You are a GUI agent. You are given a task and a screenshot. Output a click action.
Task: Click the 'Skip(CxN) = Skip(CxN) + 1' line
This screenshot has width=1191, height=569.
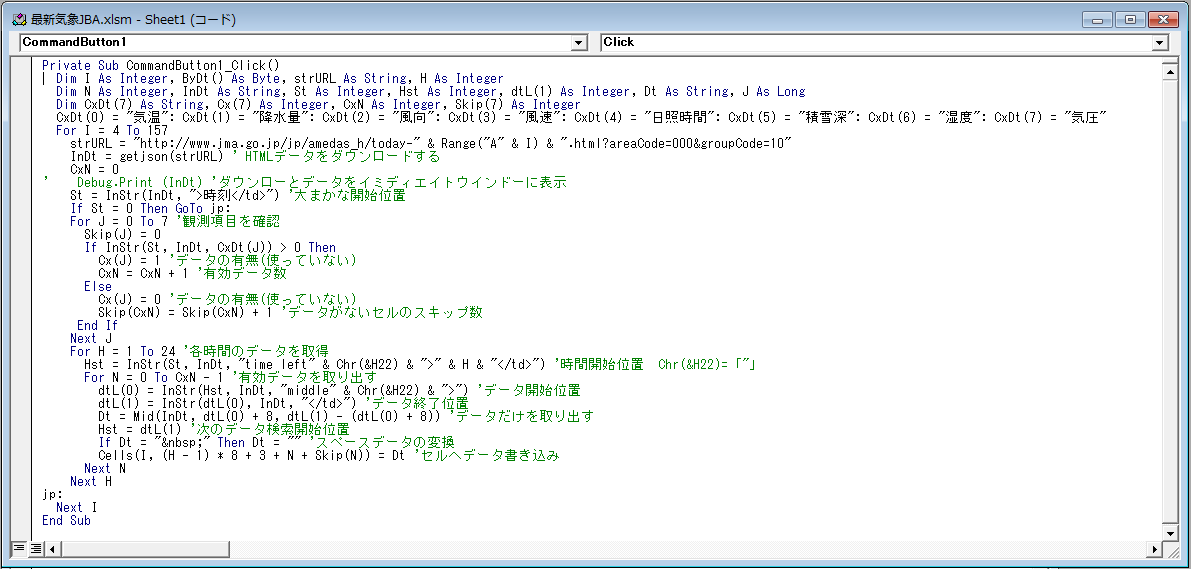tap(290, 311)
